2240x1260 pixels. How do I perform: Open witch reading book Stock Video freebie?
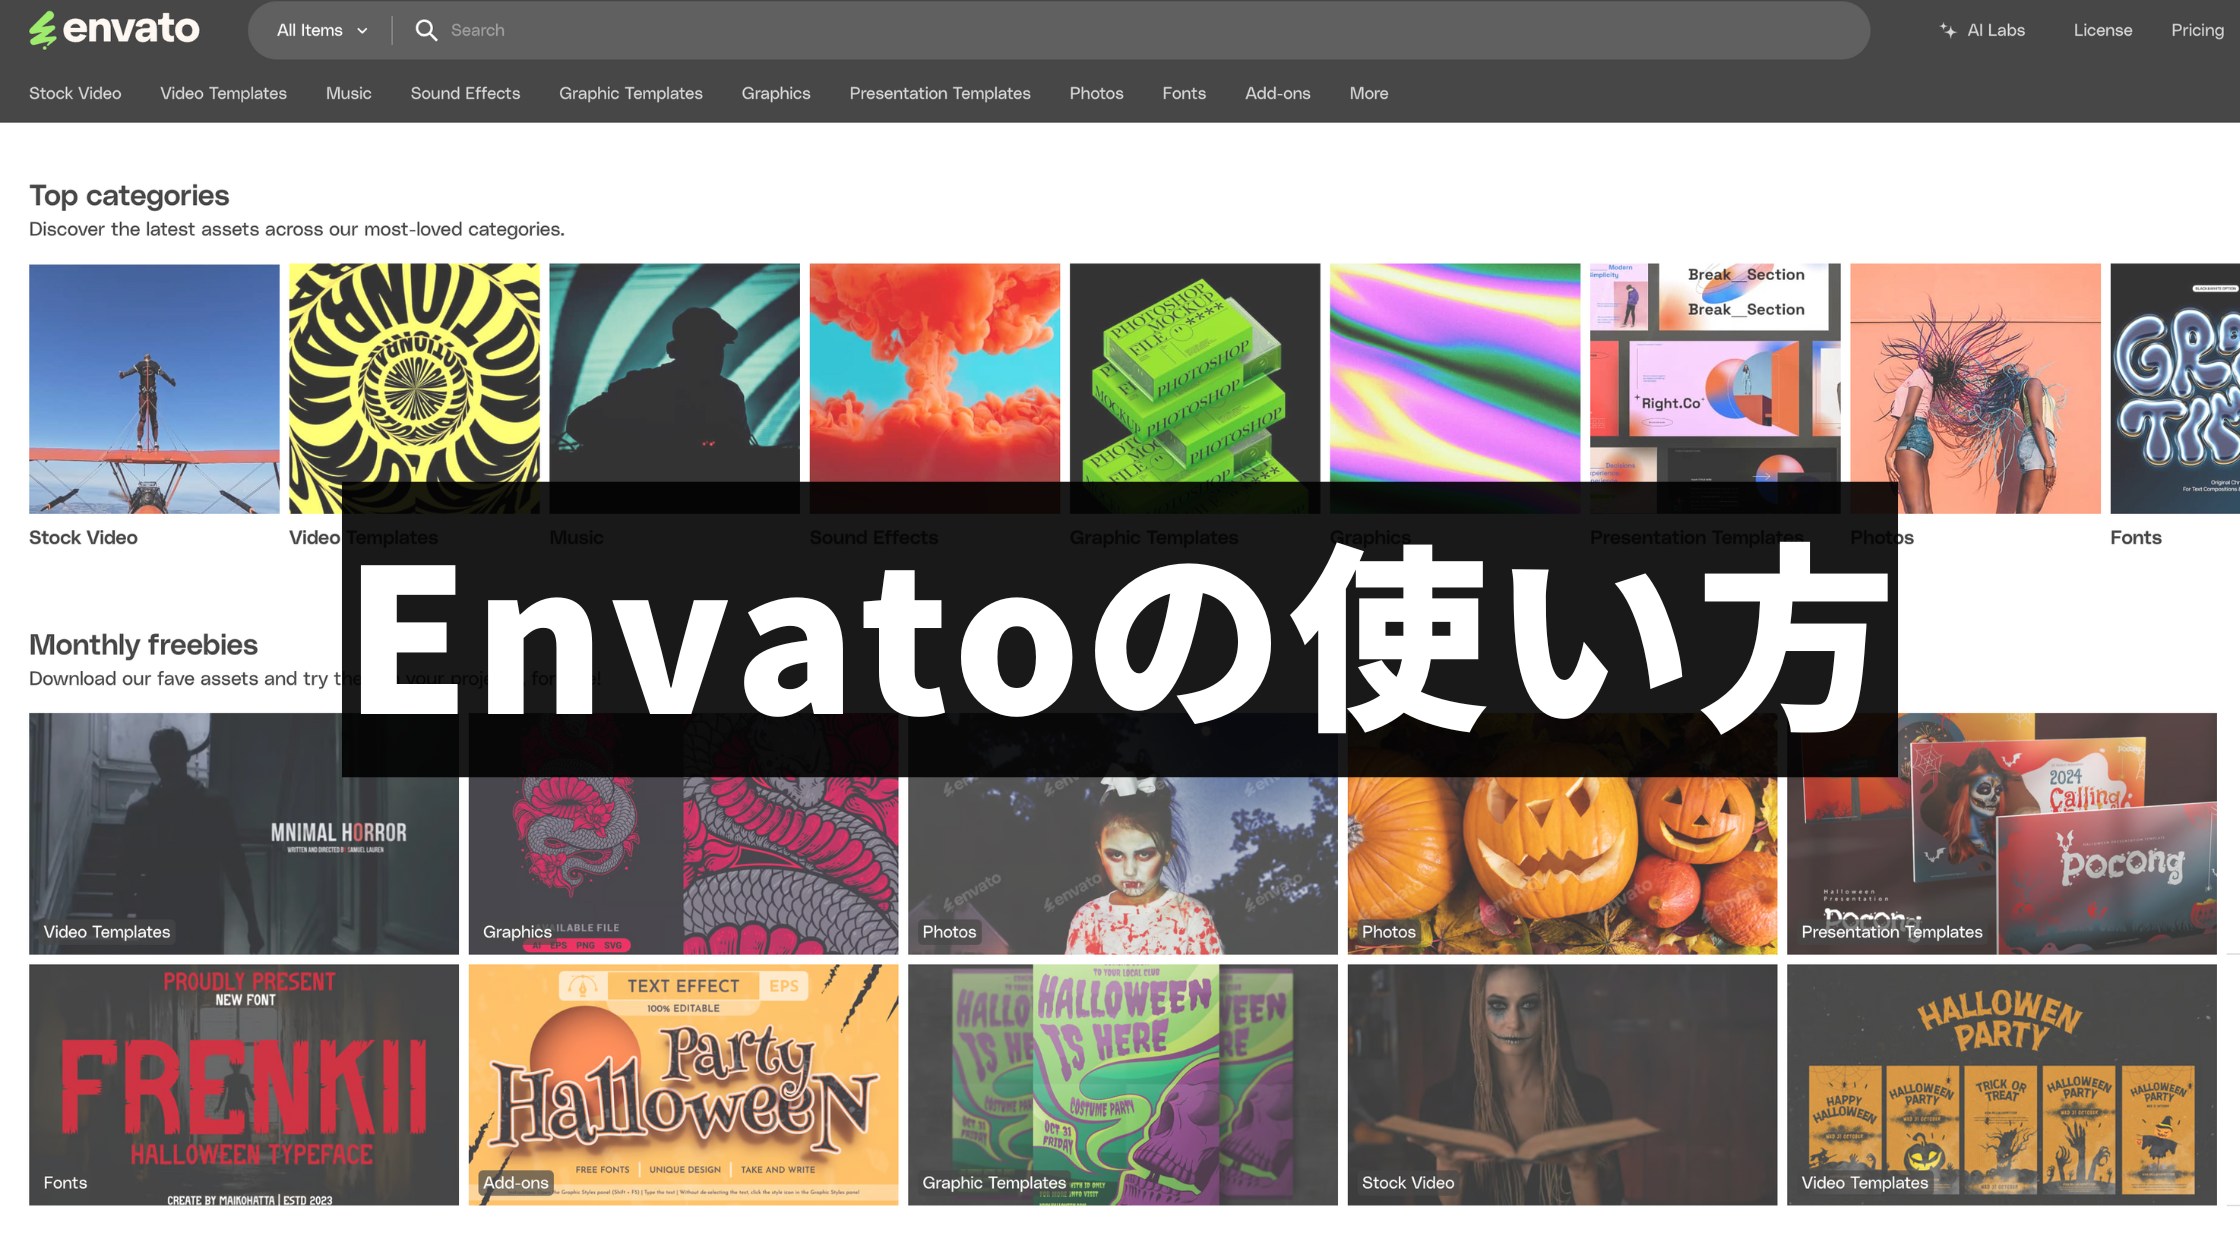point(1562,1084)
